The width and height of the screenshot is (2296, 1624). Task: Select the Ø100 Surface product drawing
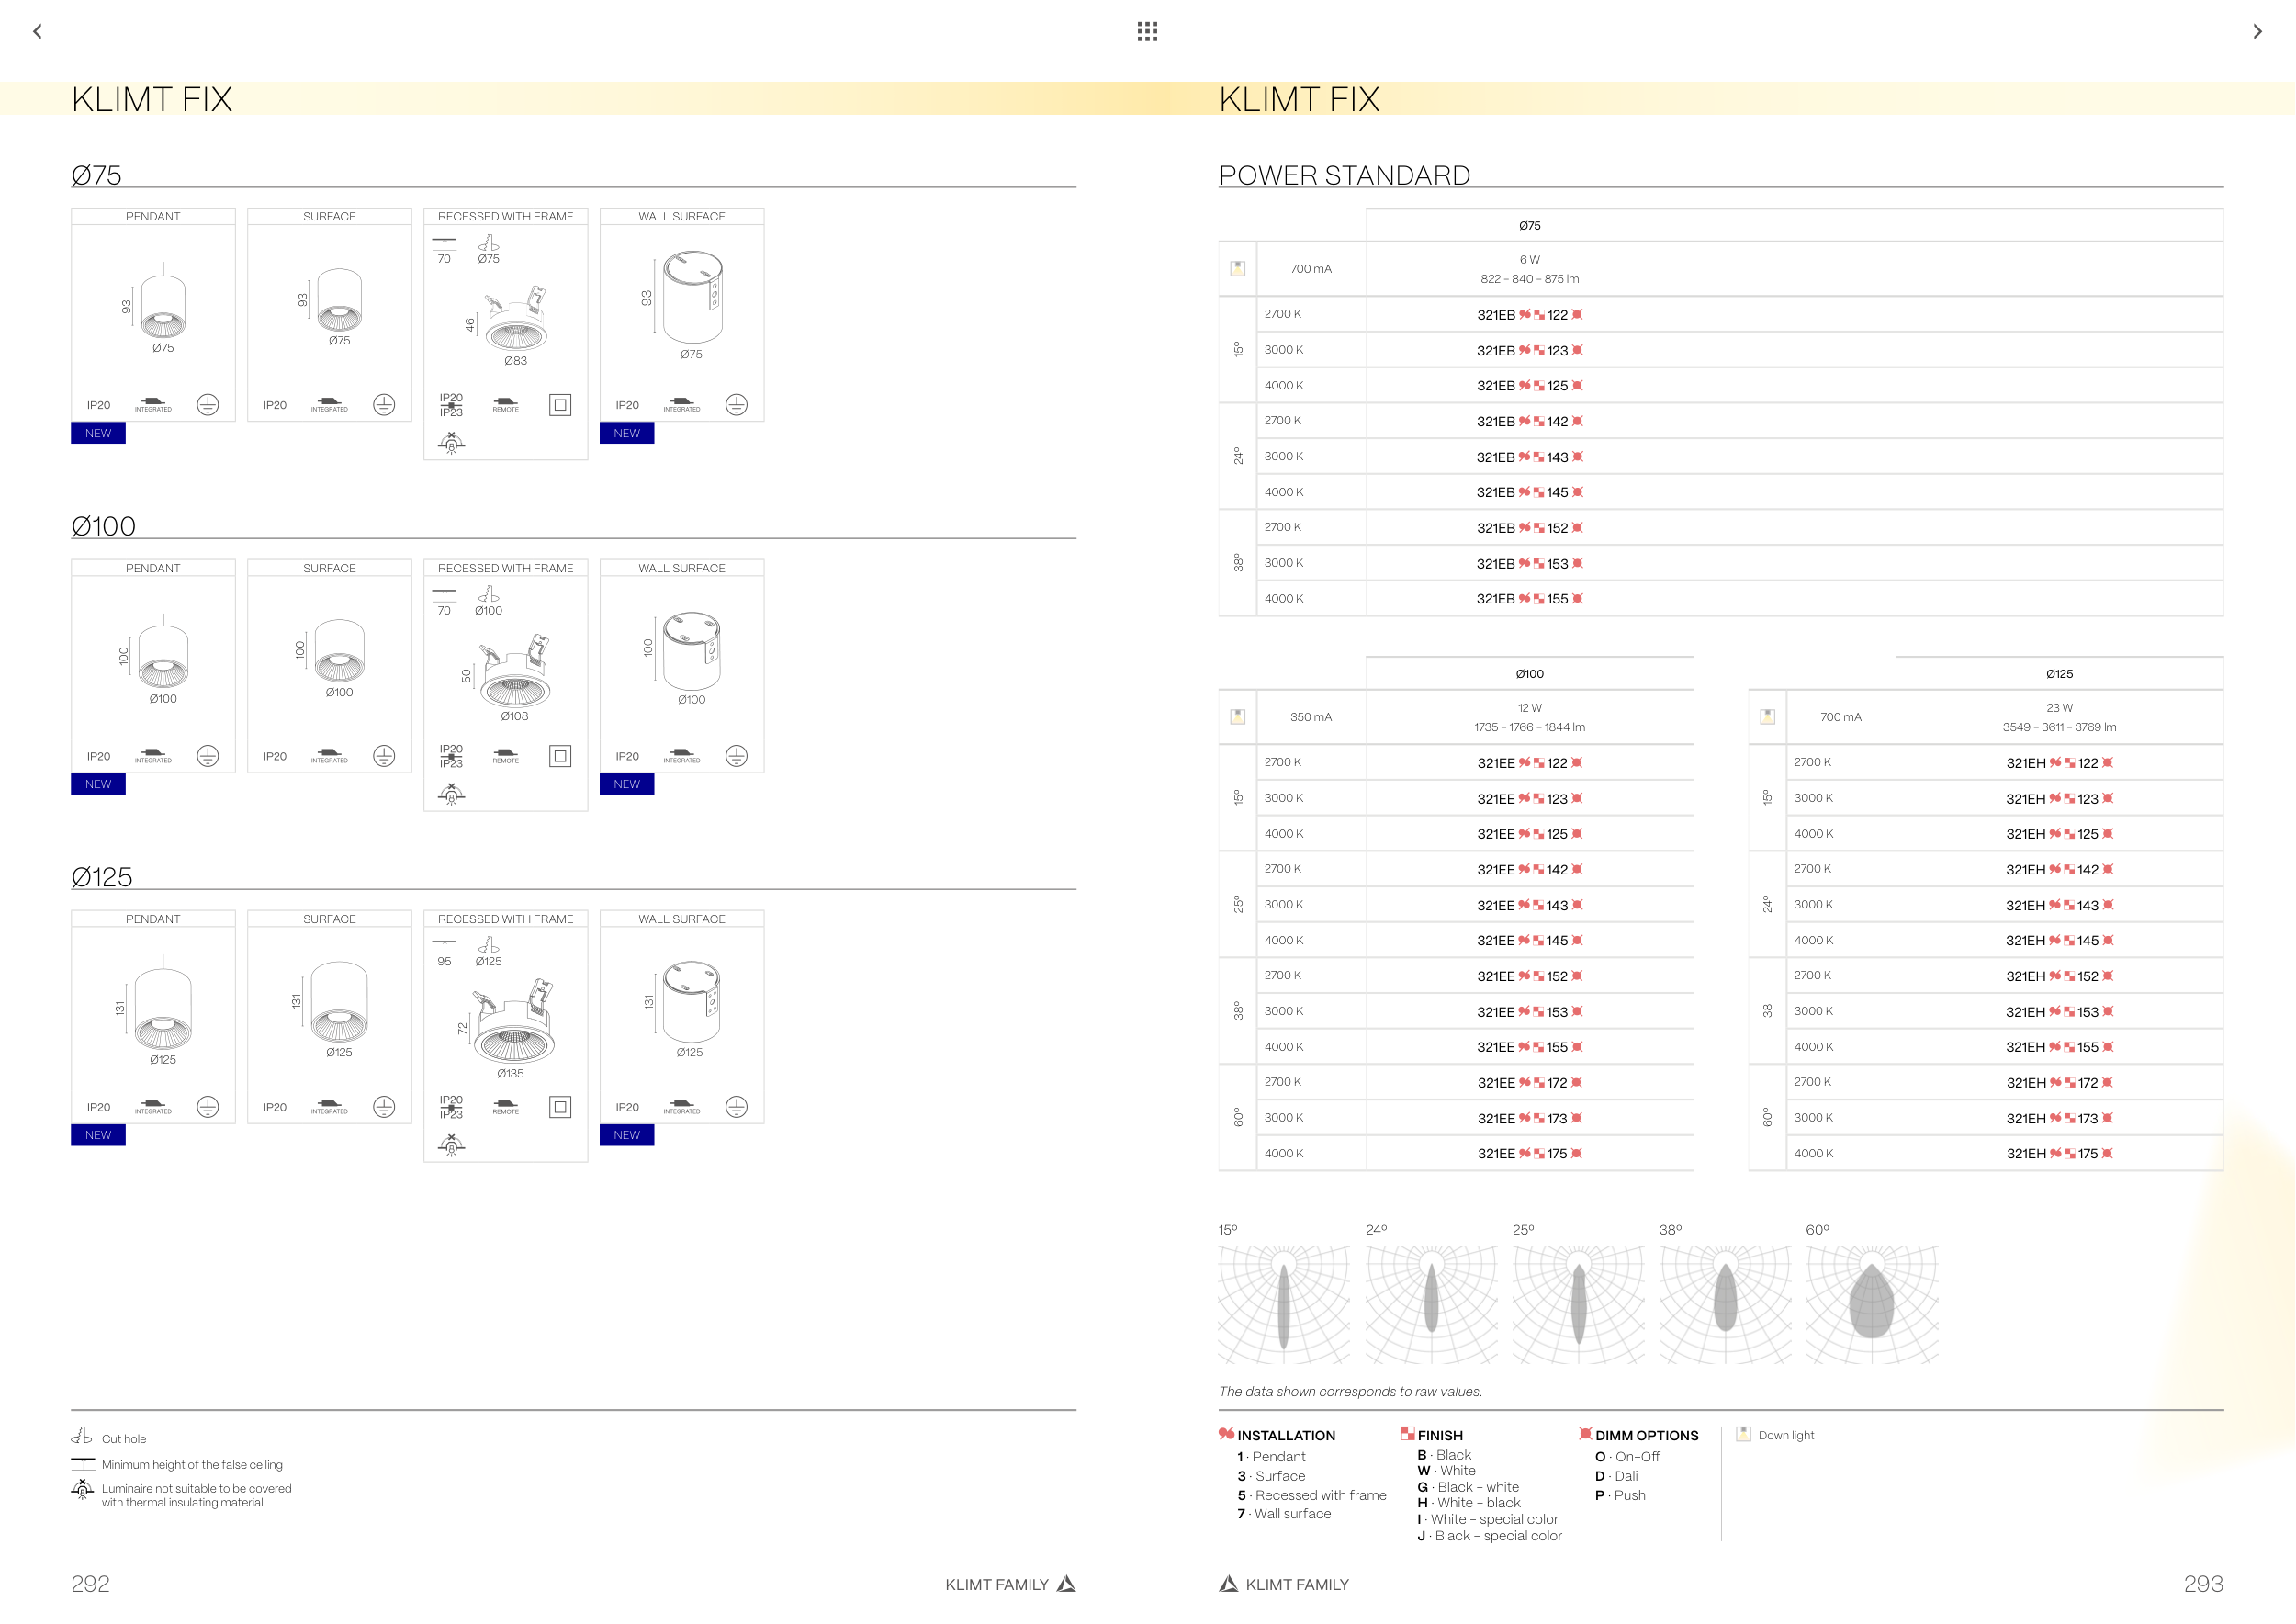pyautogui.click(x=339, y=652)
